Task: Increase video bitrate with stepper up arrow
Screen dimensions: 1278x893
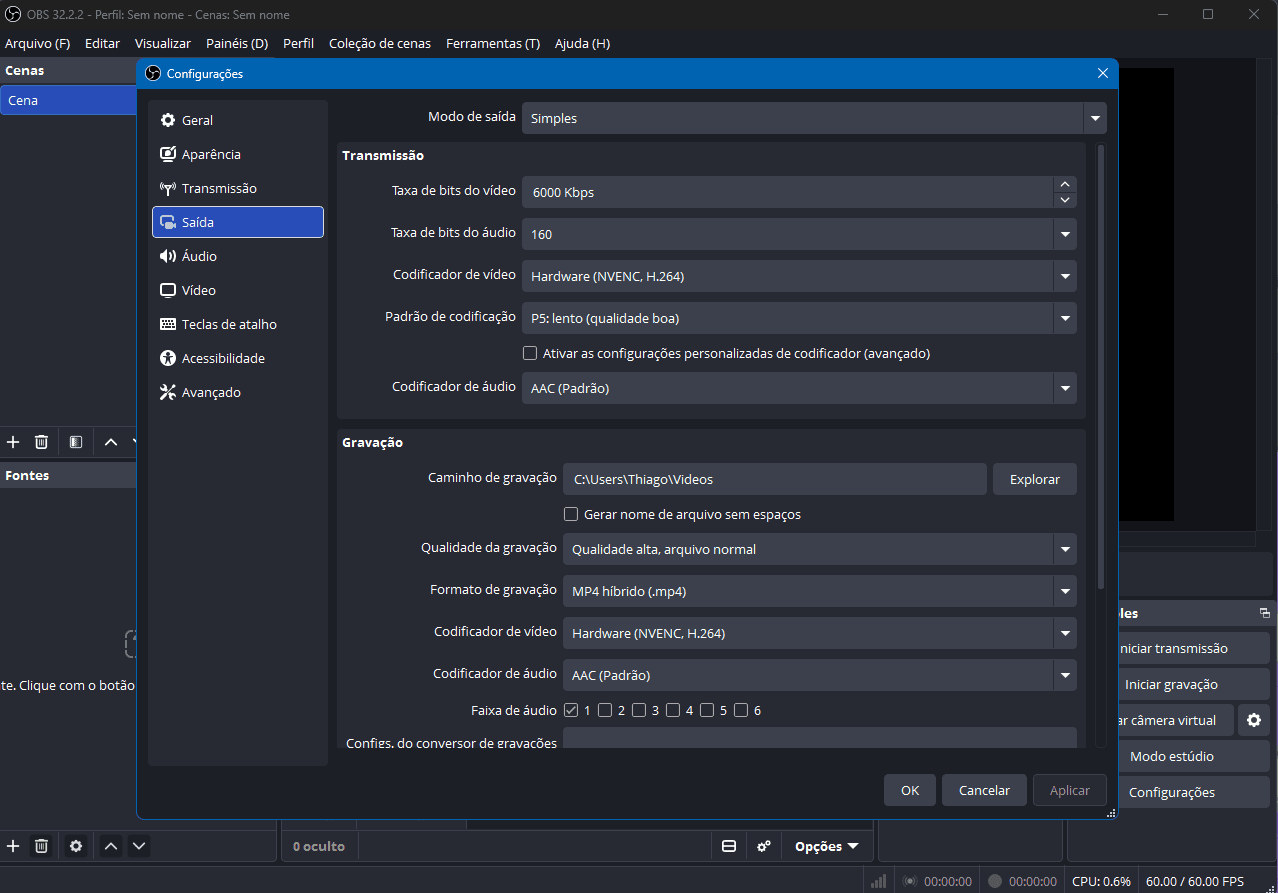Action: pyautogui.click(x=1065, y=184)
